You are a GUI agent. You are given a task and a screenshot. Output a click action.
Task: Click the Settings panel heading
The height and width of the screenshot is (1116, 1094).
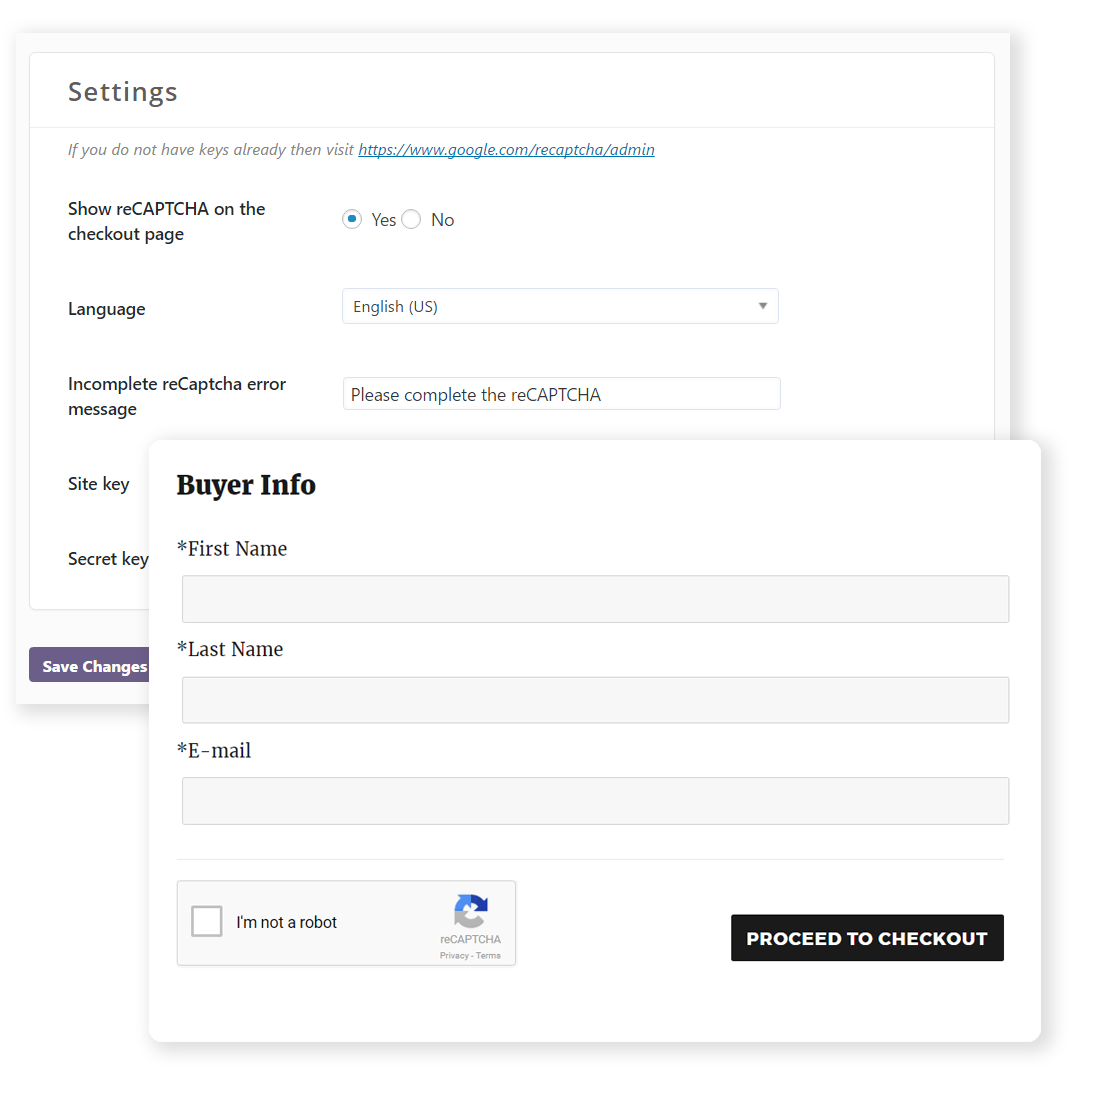123,92
